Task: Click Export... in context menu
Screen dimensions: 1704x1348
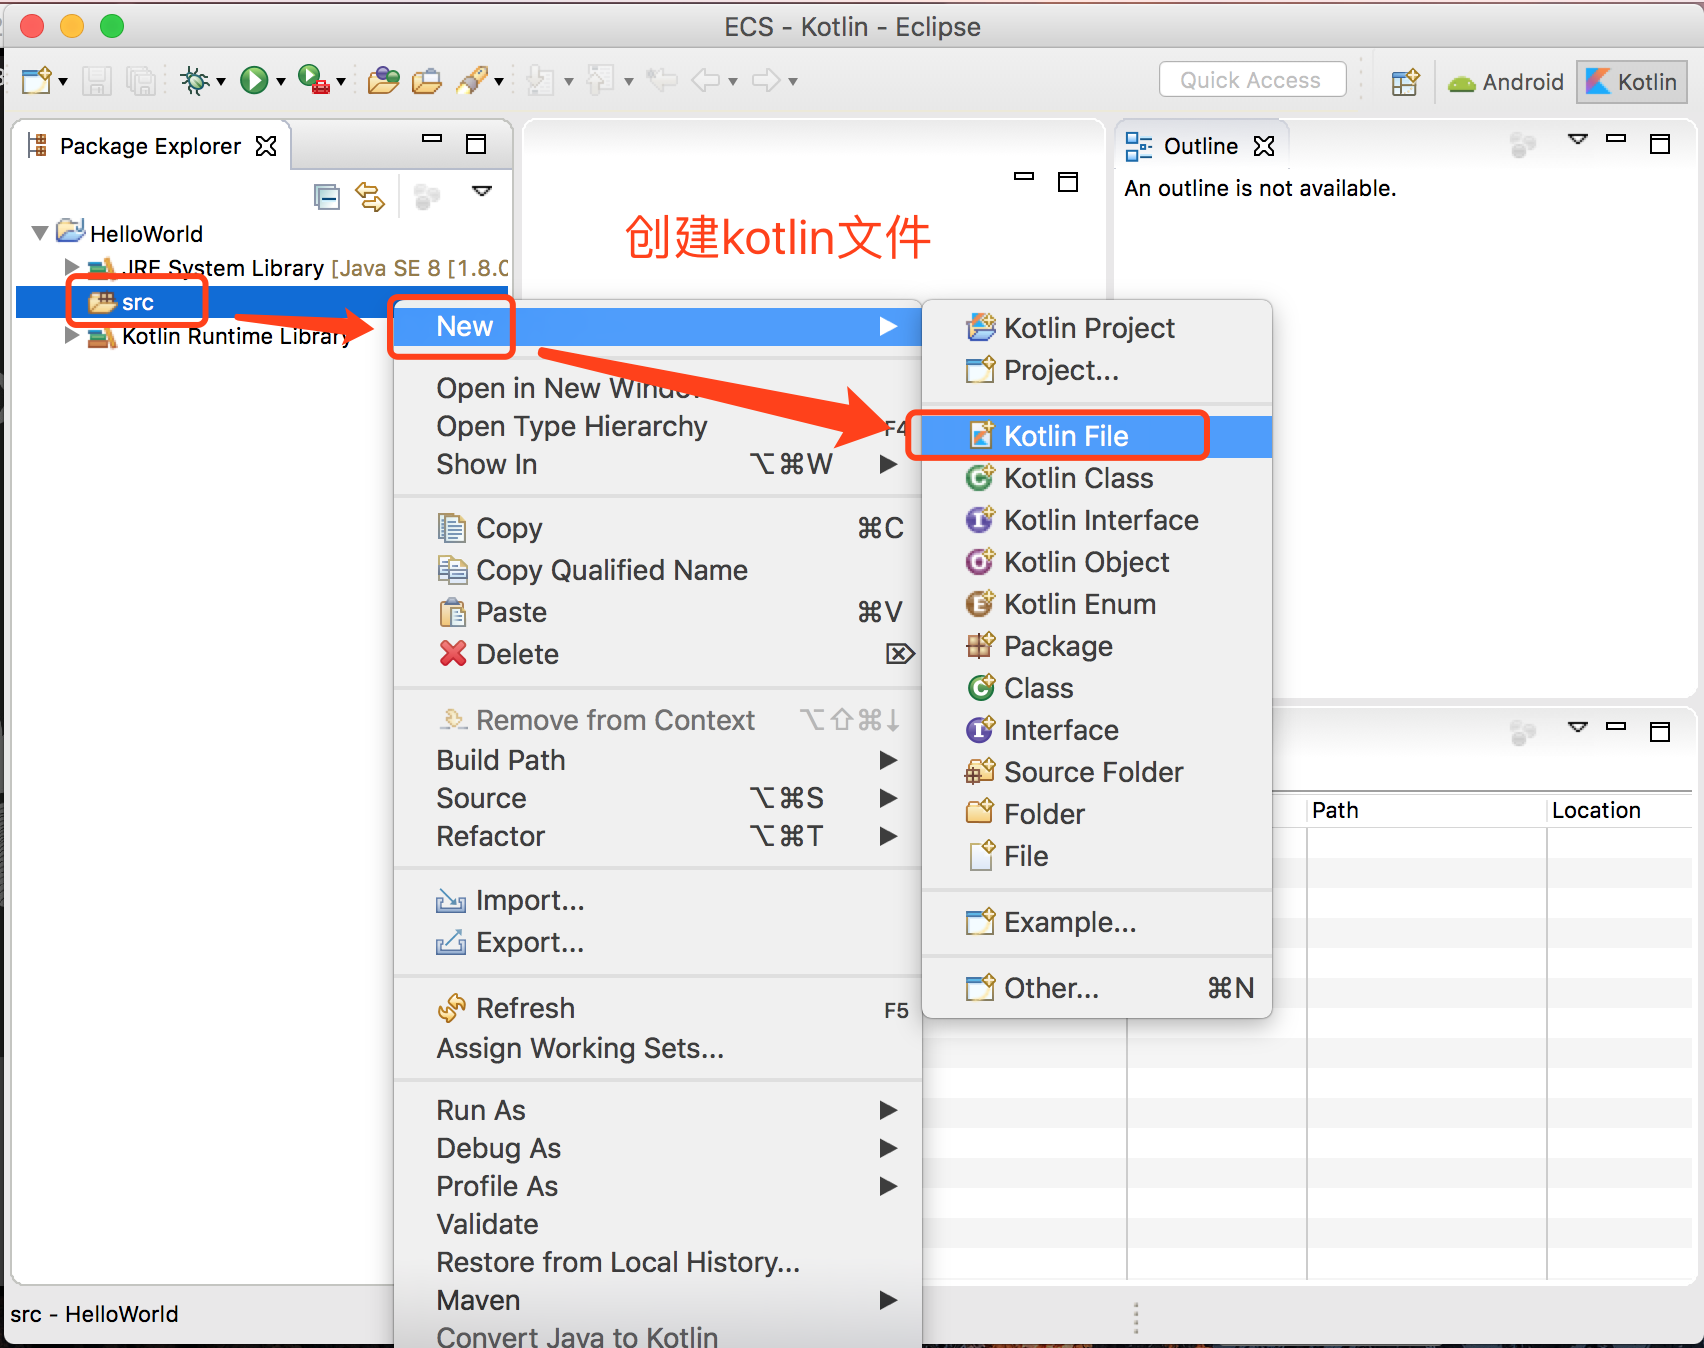Action: point(658,942)
